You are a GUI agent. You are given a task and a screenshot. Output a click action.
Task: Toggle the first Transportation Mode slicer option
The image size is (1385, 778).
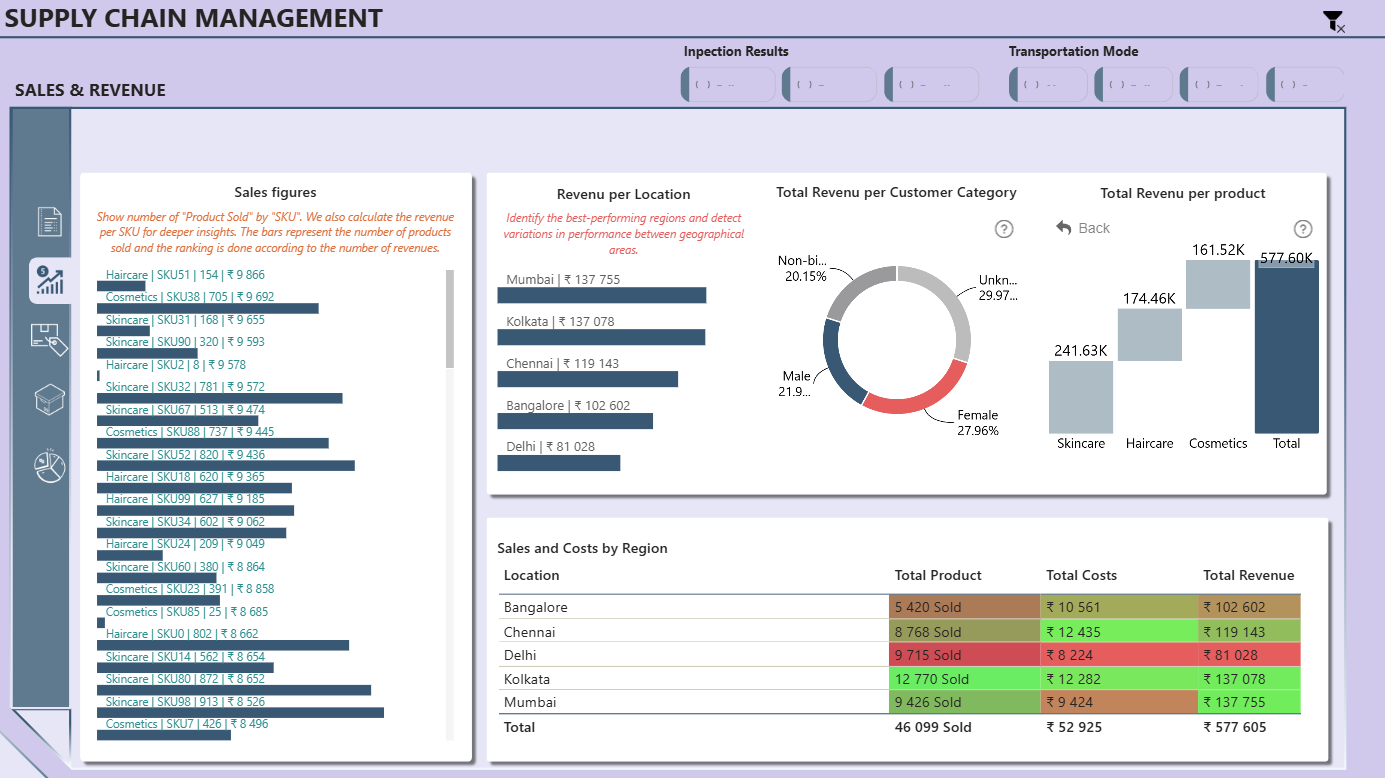coord(1047,84)
